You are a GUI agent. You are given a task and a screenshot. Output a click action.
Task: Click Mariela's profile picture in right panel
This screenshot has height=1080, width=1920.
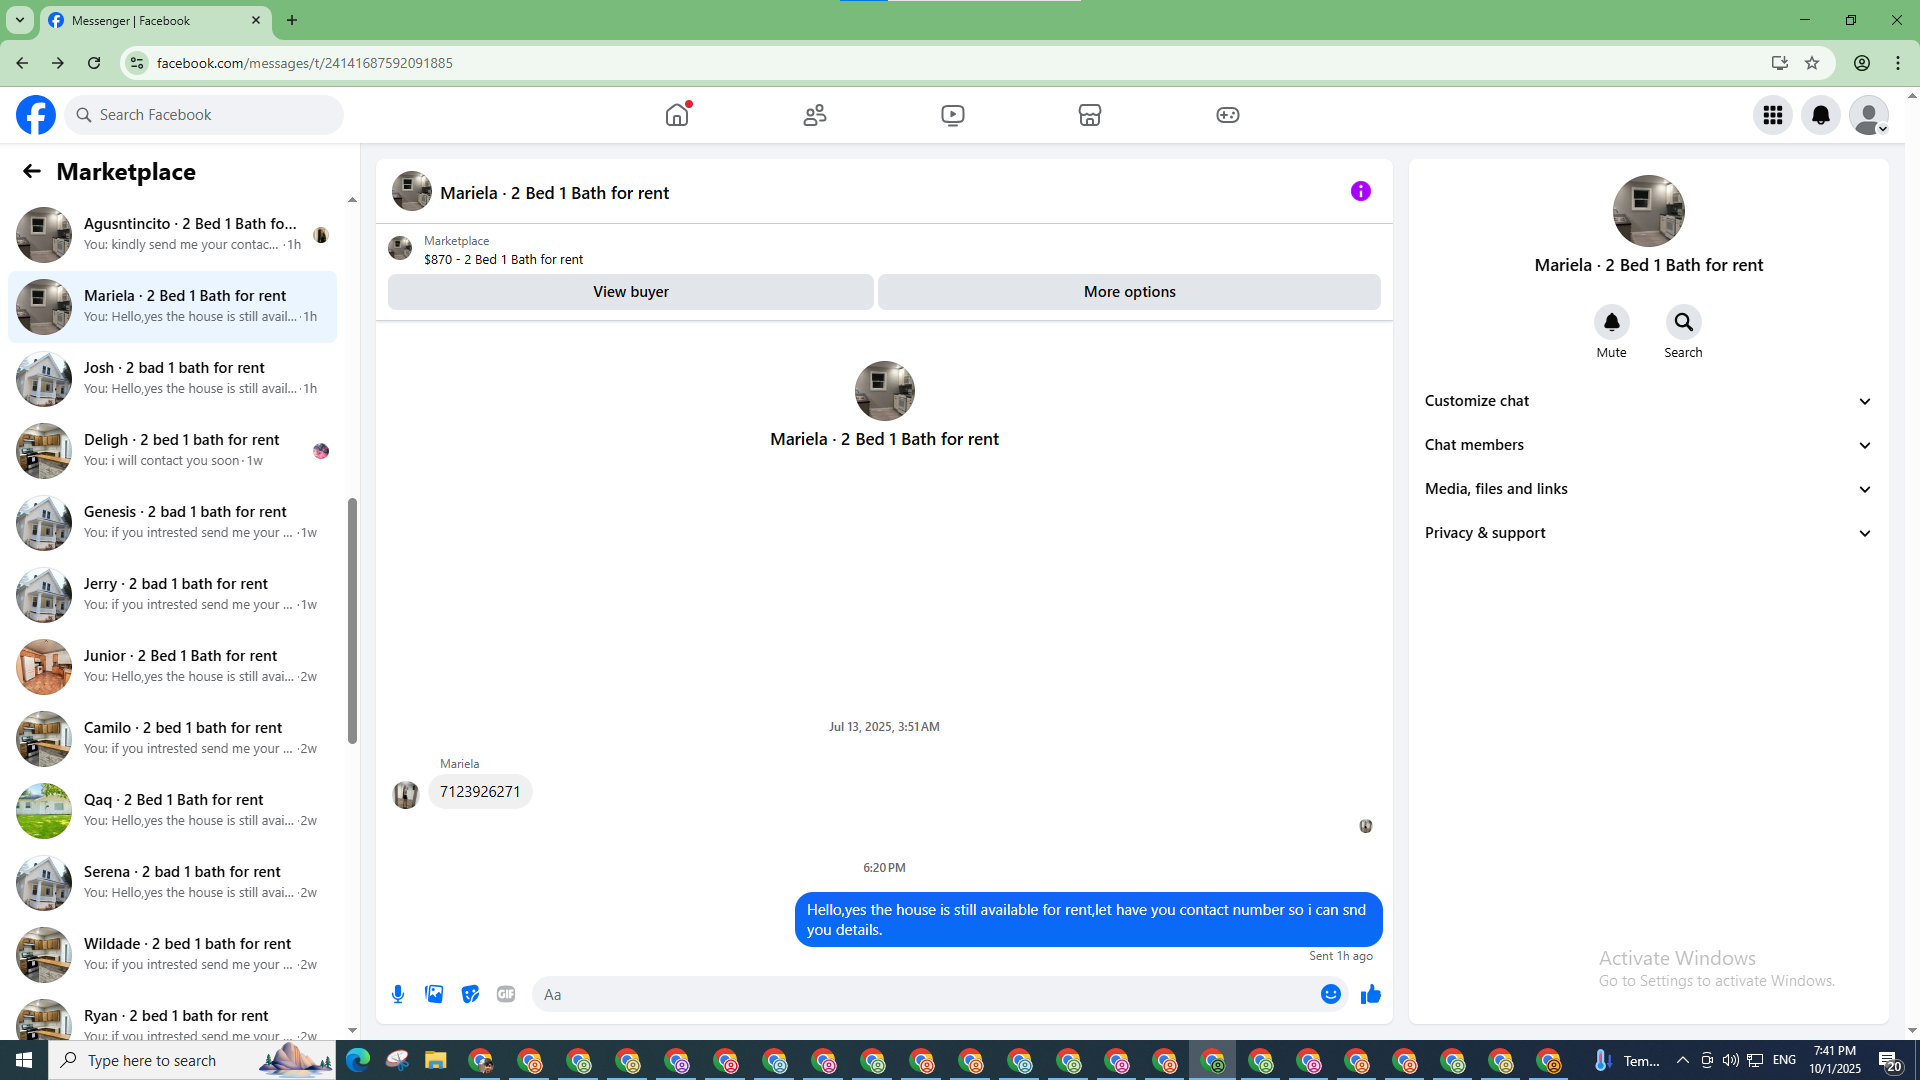pos(1648,211)
